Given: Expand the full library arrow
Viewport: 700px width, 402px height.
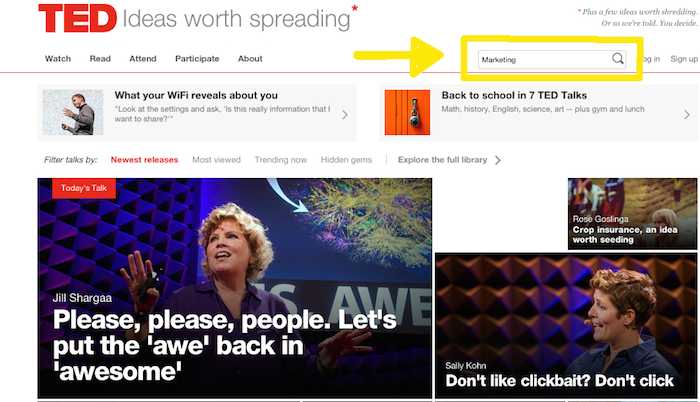Looking at the screenshot, I should [x=498, y=160].
